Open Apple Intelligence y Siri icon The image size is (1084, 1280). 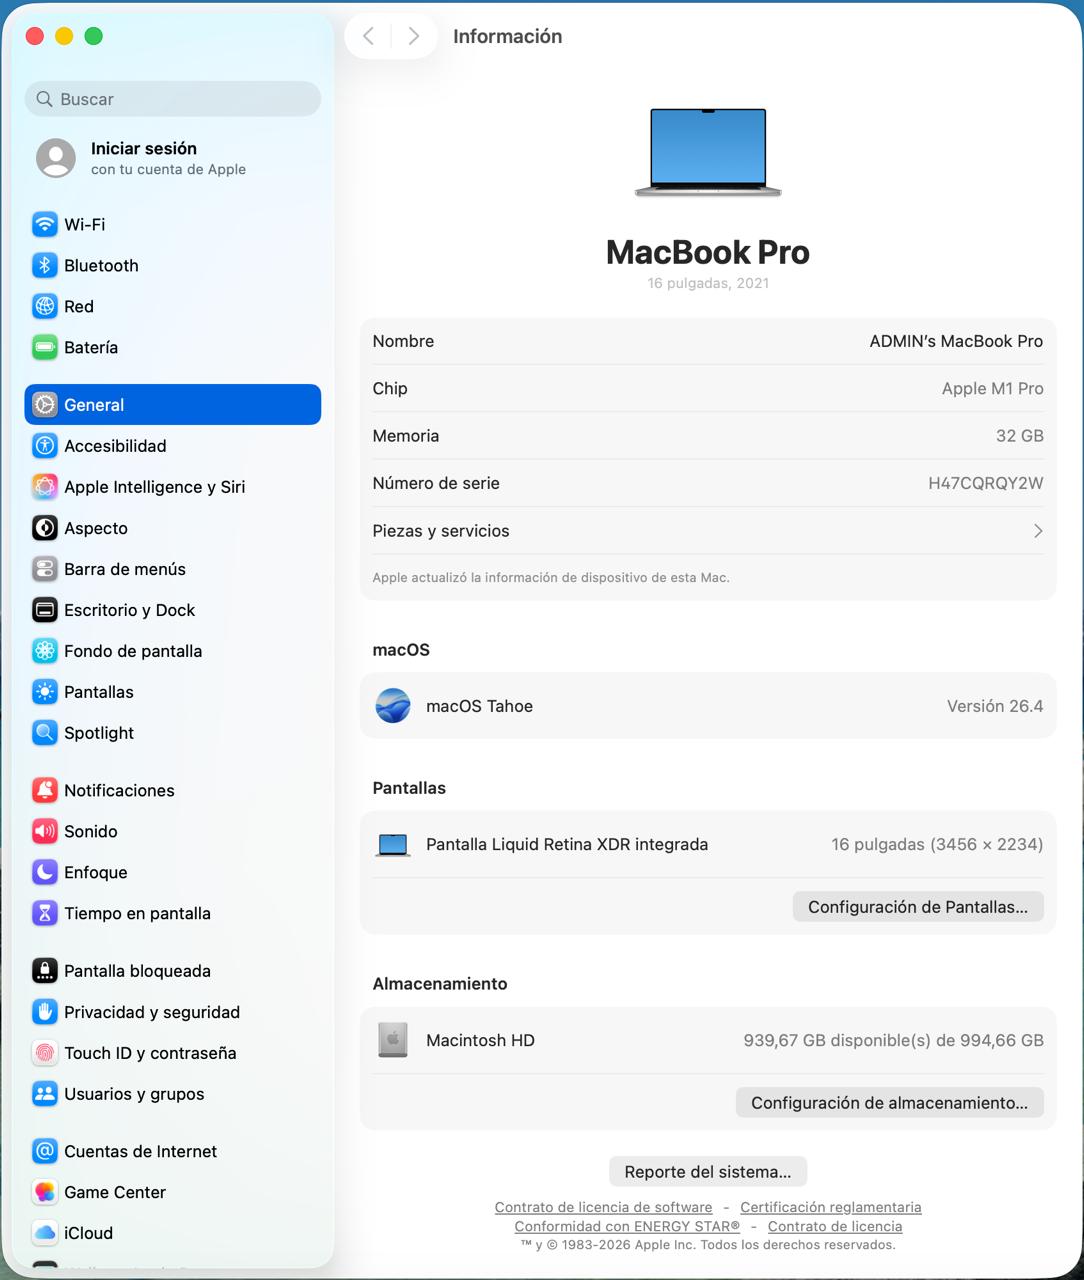click(x=44, y=487)
